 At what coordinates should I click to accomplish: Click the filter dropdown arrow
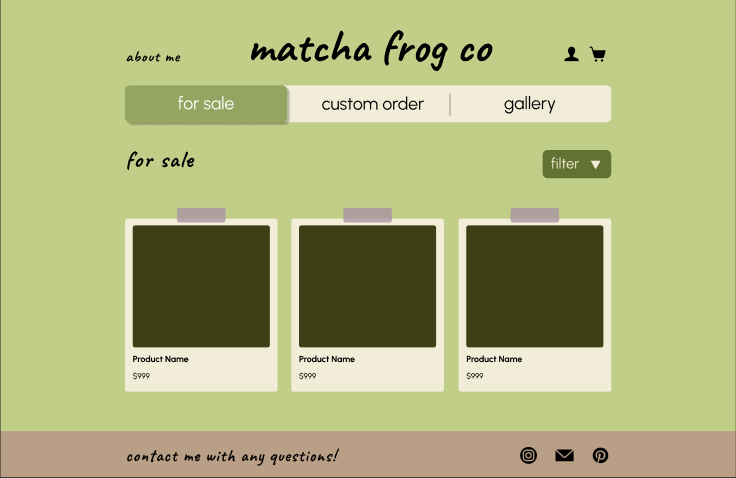[x=596, y=164]
